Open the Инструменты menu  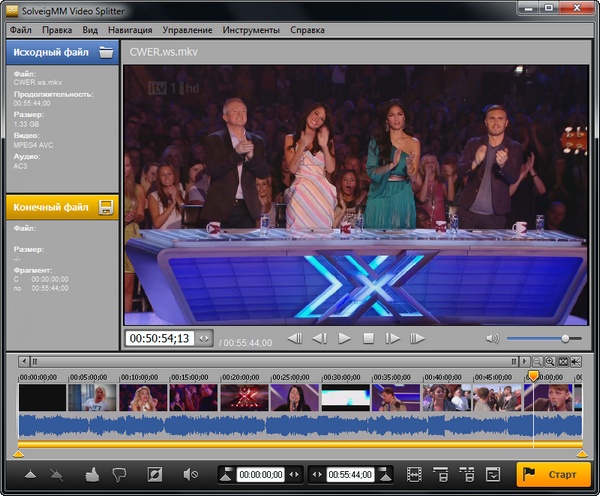coord(251,30)
